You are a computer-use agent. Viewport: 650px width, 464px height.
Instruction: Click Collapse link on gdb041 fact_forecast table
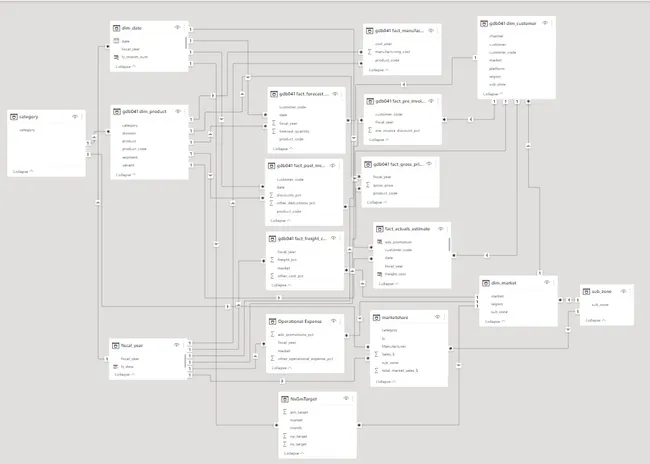[x=283, y=148]
